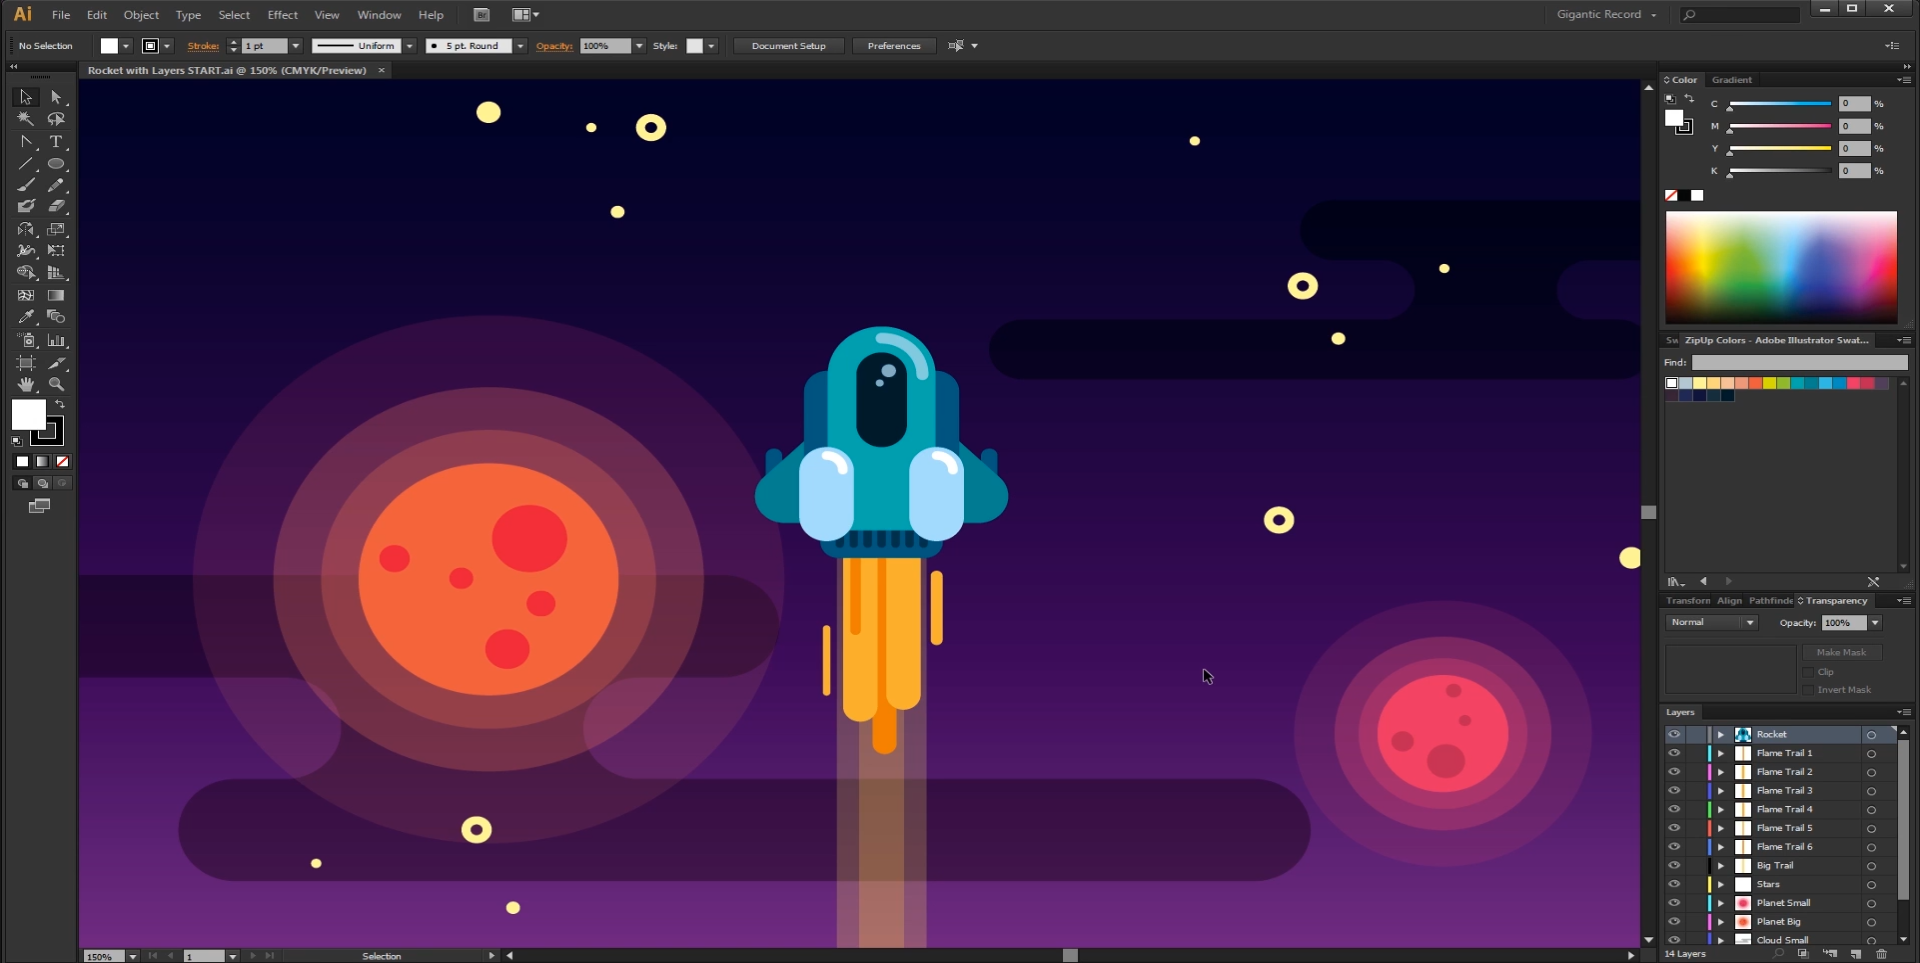Select the Paintbrush tool
The width and height of the screenshot is (1920, 963).
(x=26, y=185)
